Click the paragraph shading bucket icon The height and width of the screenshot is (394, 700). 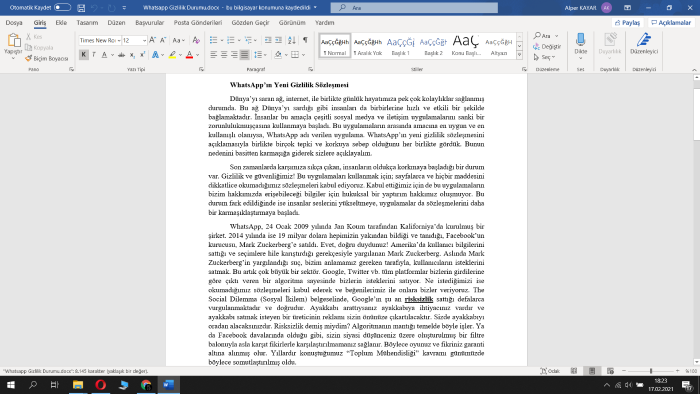click(x=278, y=55)
